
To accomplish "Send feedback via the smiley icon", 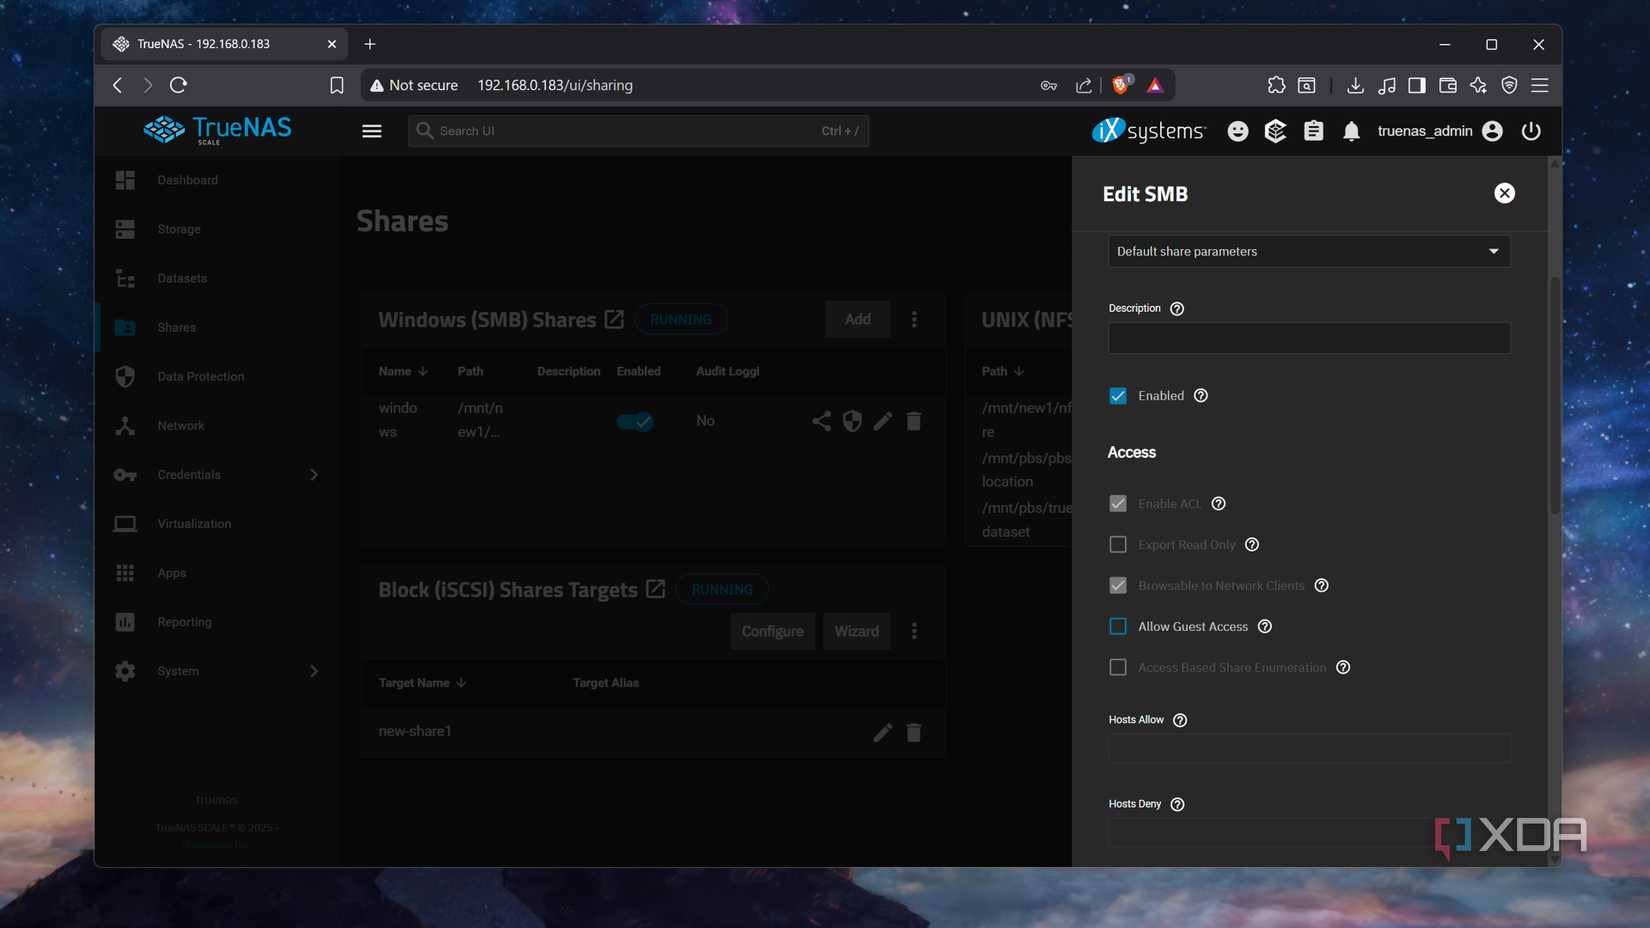I will [1237, 130].
